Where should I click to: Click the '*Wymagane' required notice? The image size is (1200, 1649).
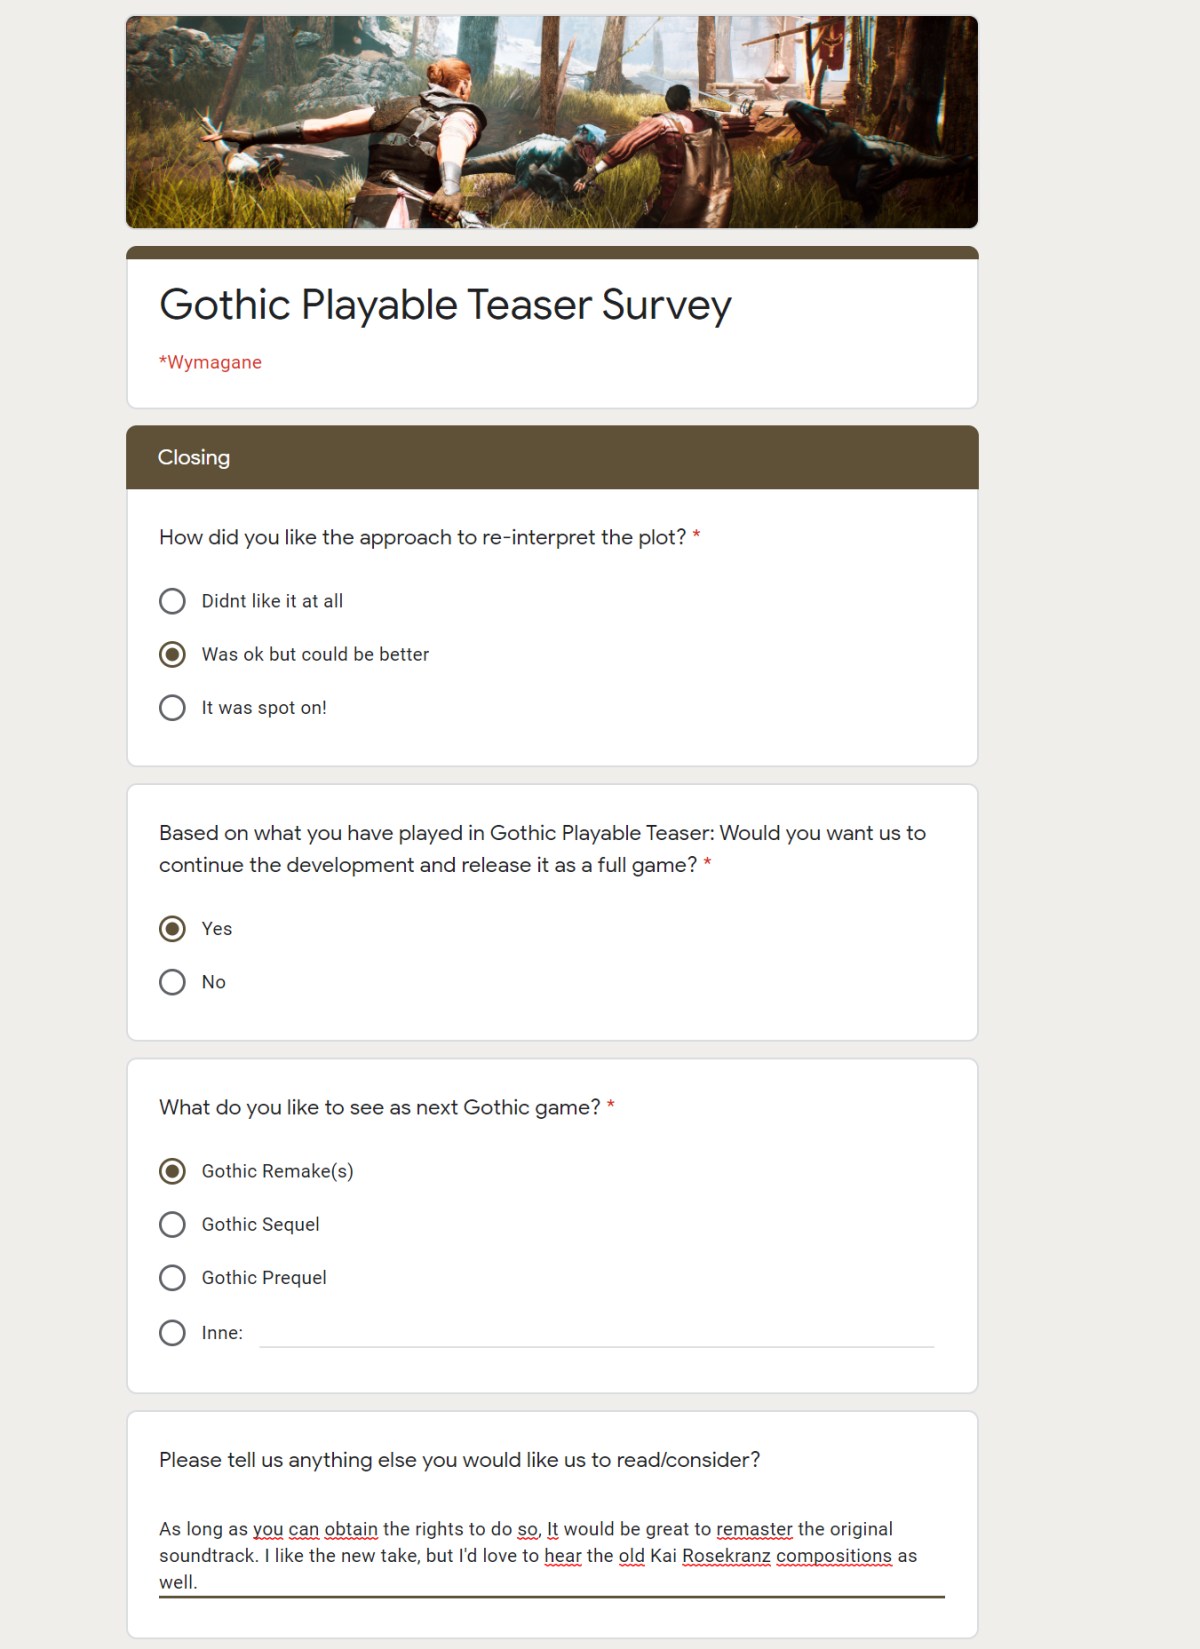(x=210, y=362)
